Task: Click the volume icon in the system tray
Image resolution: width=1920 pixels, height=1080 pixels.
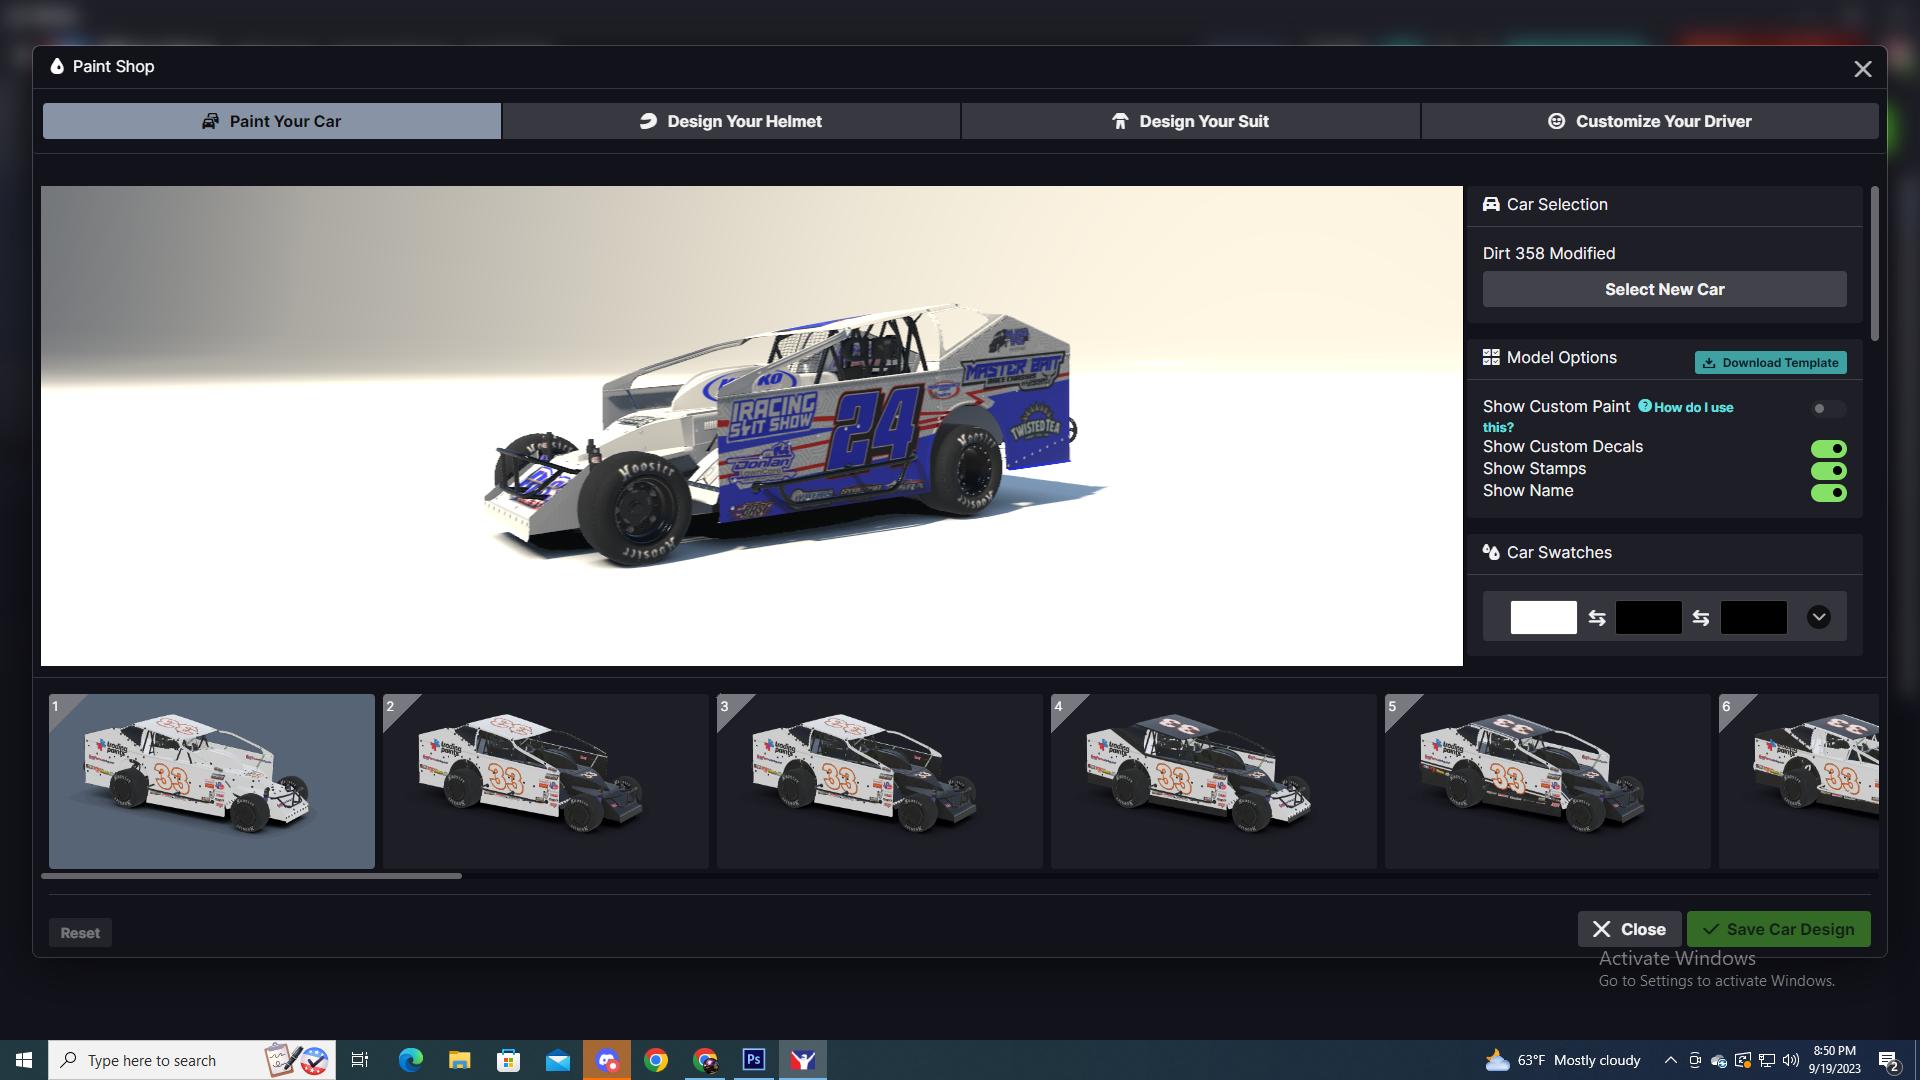Action: point(1790,1060)
